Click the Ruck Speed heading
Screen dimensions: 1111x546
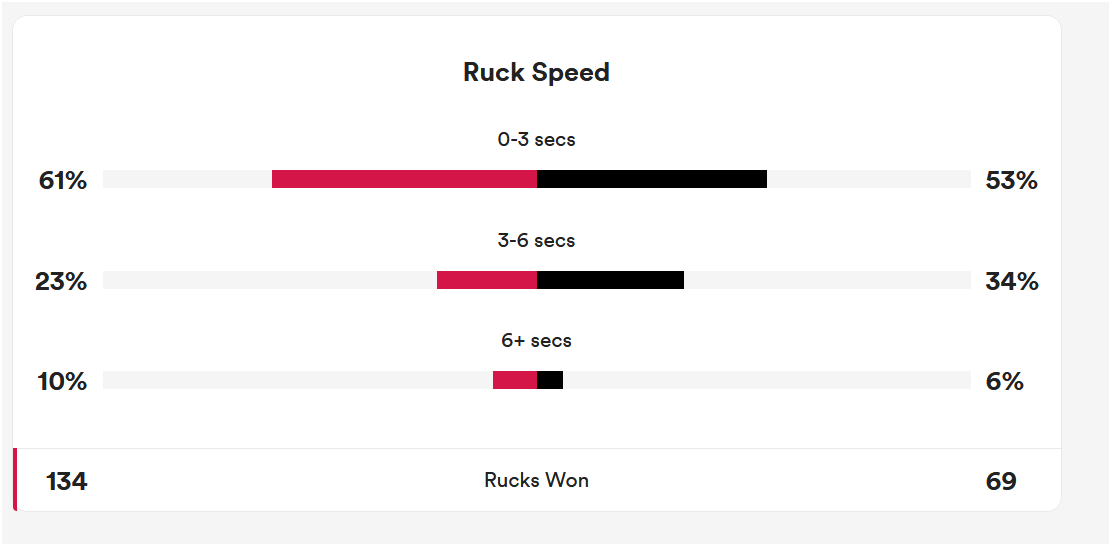pyautogui.click(x=536, y=73)
